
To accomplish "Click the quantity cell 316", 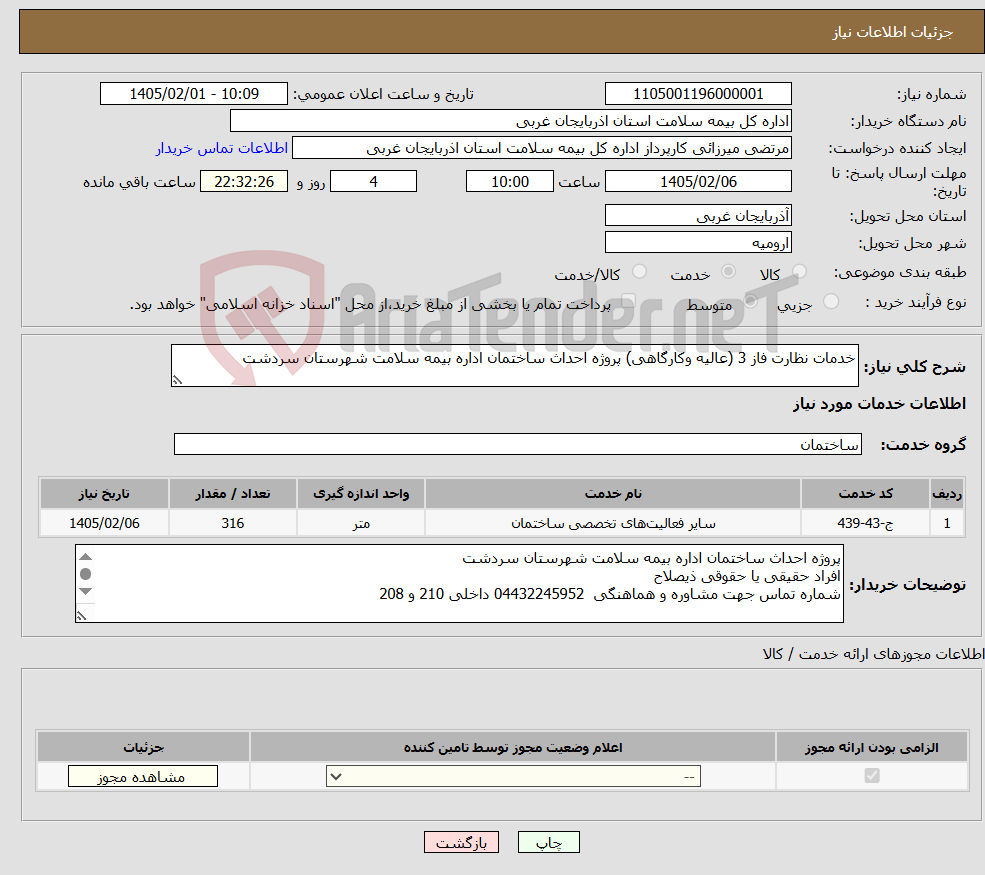I will click(x=232, y=523).
